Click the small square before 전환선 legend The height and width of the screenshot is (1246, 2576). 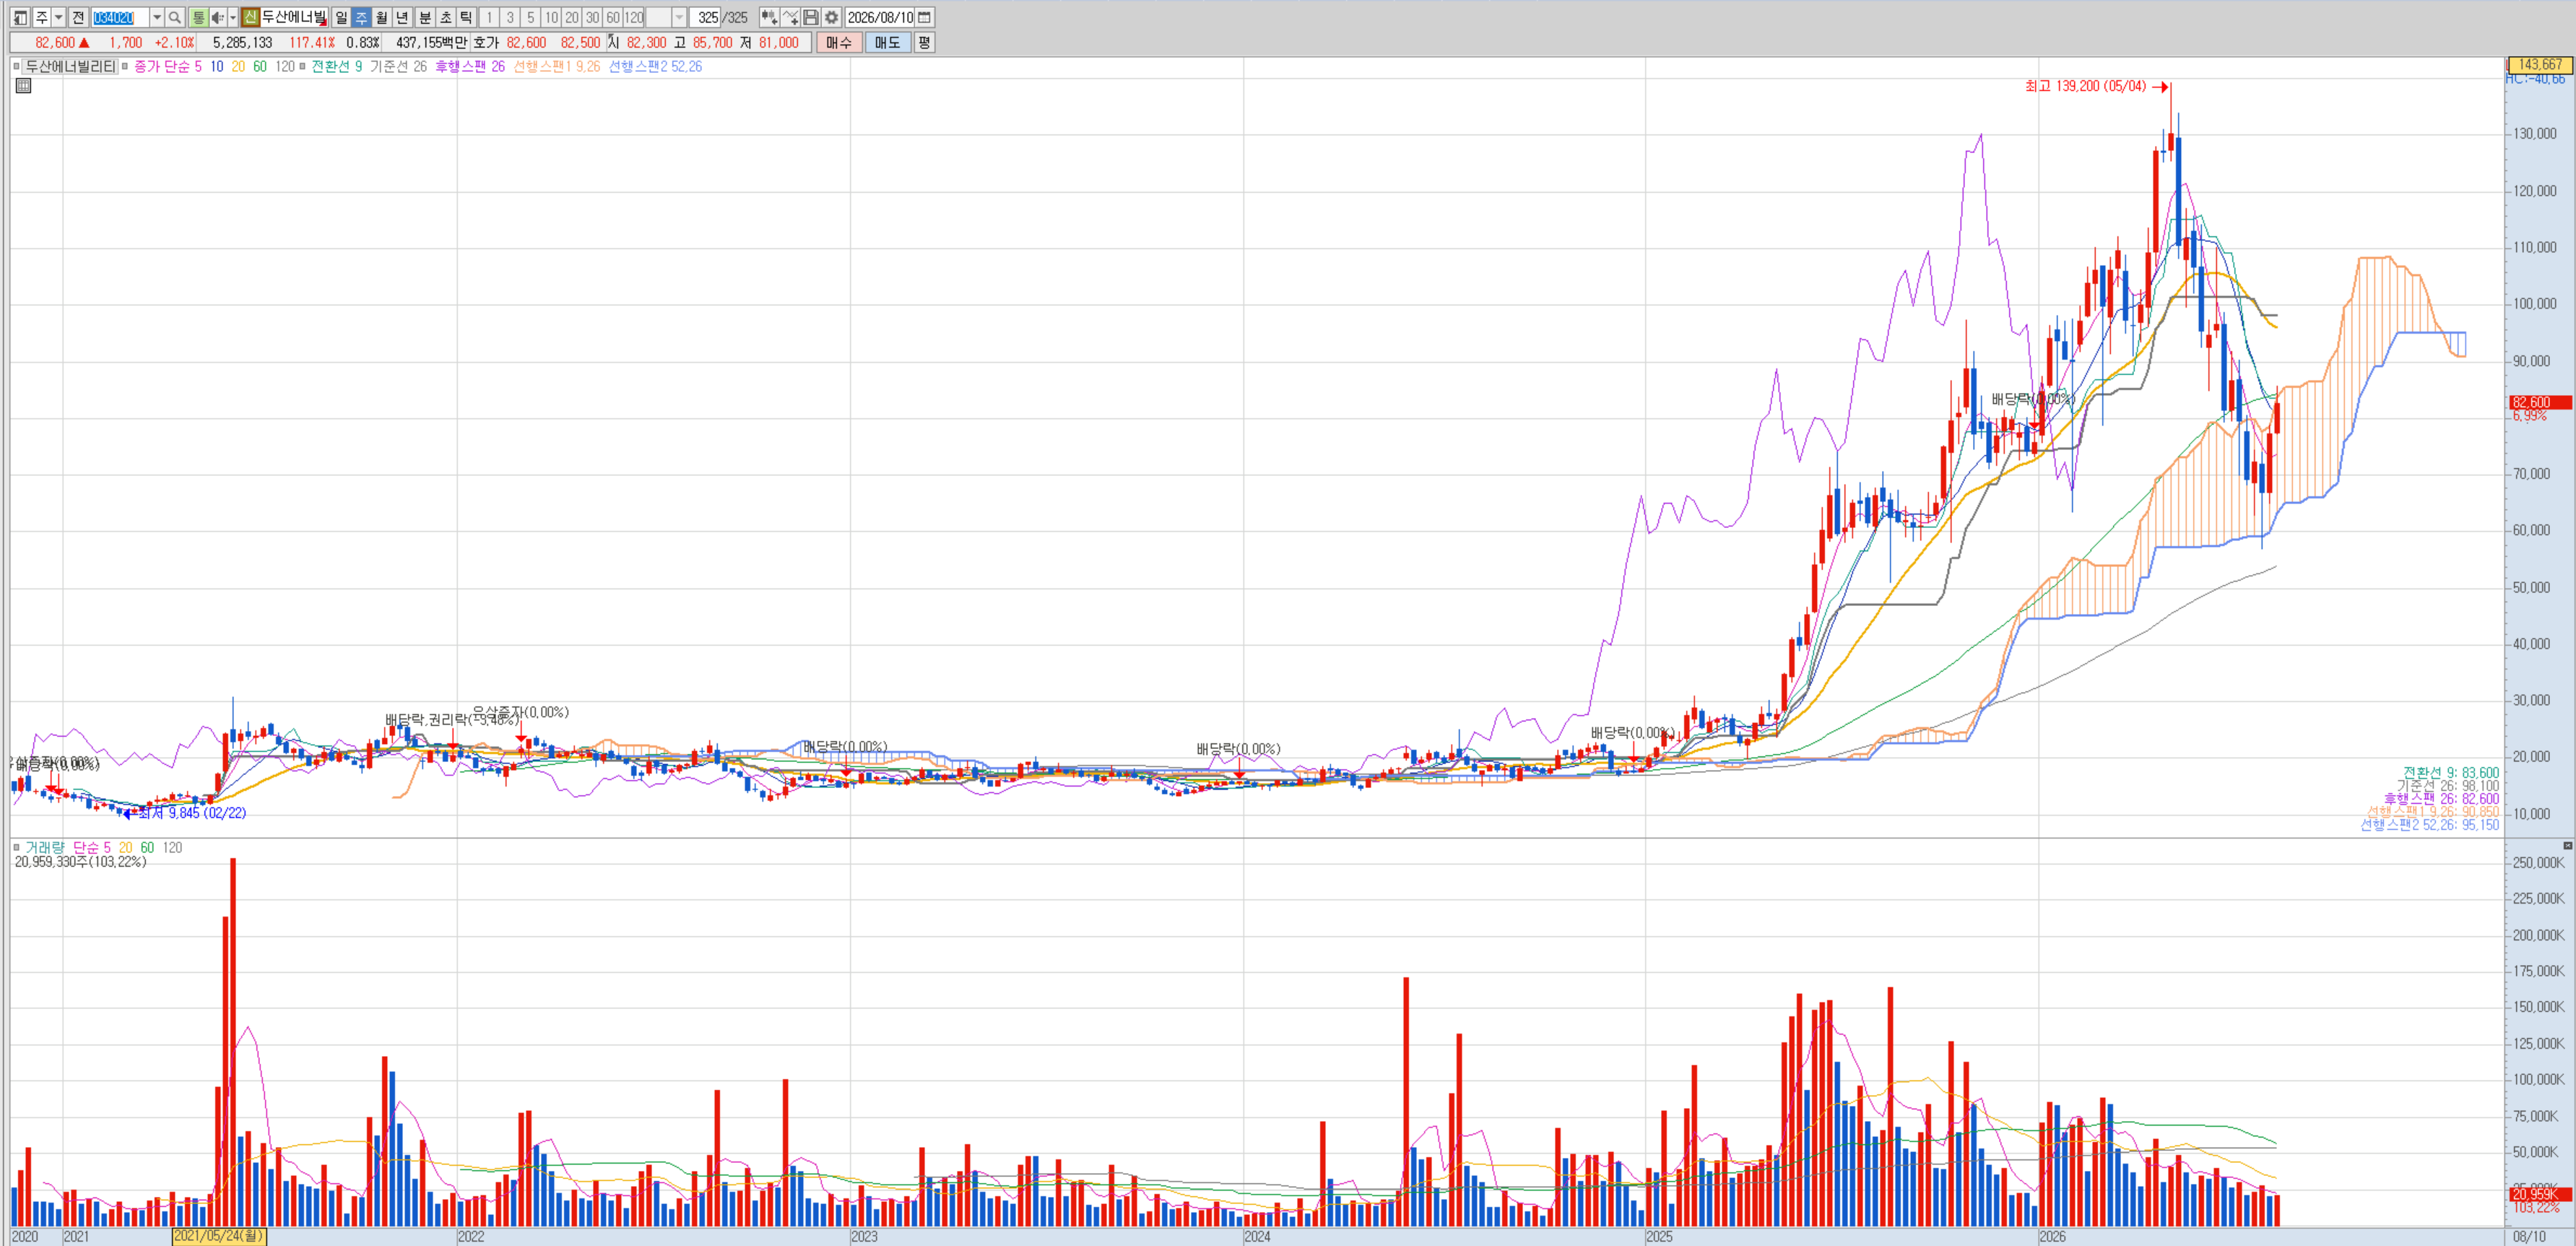[x=303, y=66]
